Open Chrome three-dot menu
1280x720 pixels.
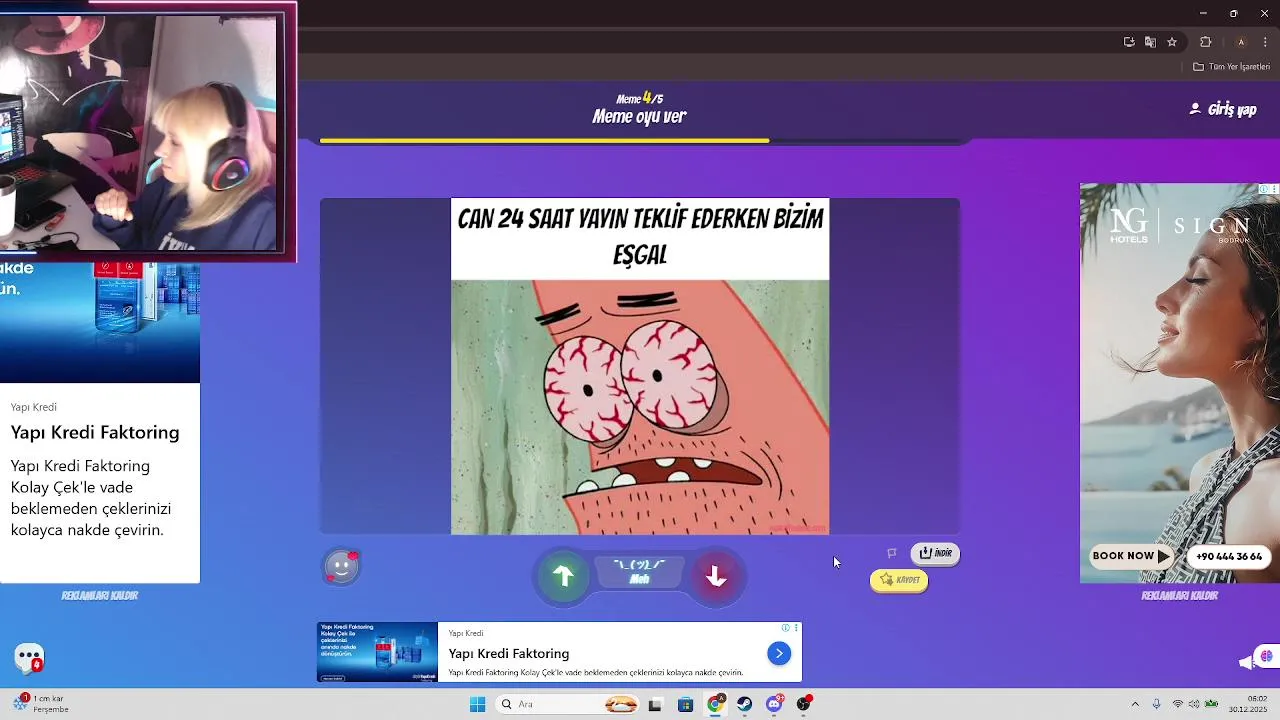pos(1265,42)
